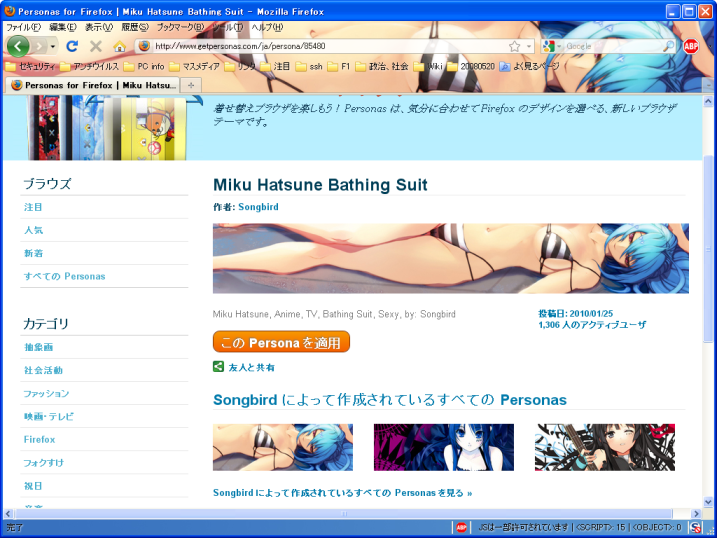The height and width of the screenshot is (538, 717).
Task: Click the Forward navigation arrow
Action: pyautogui.click(x=40, y=46)
